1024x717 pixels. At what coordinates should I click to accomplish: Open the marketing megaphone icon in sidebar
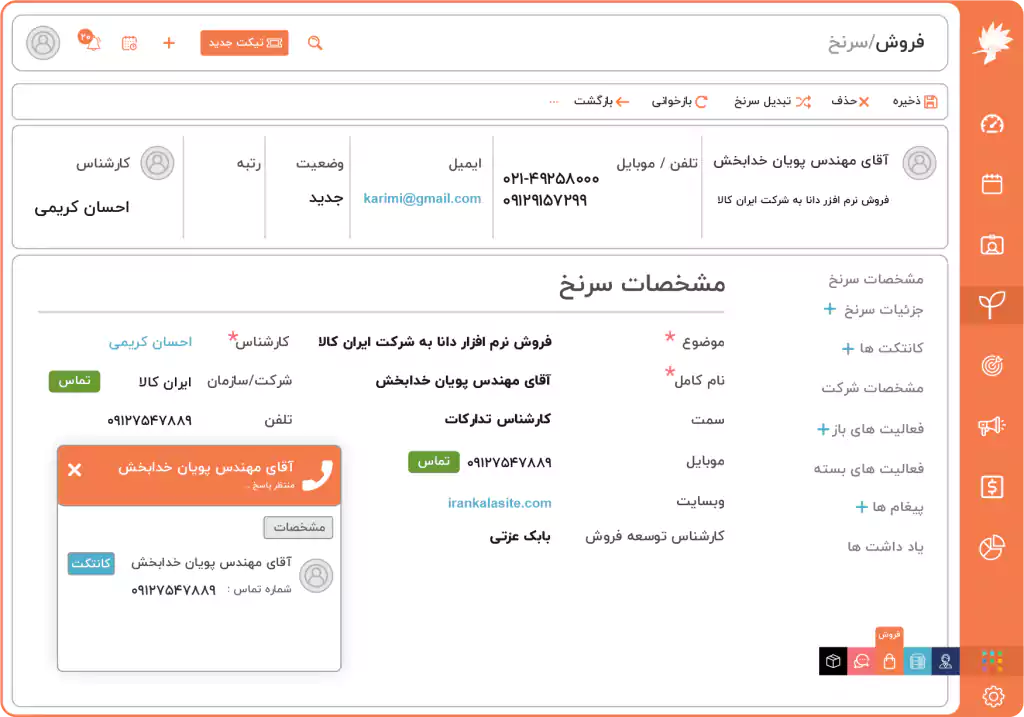992,425
